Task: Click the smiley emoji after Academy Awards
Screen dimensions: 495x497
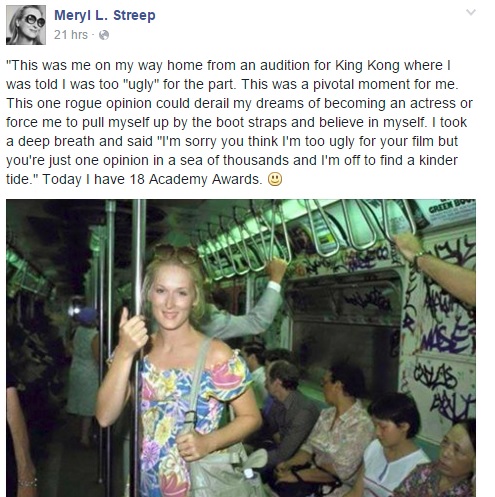Action: coord(275,179)
